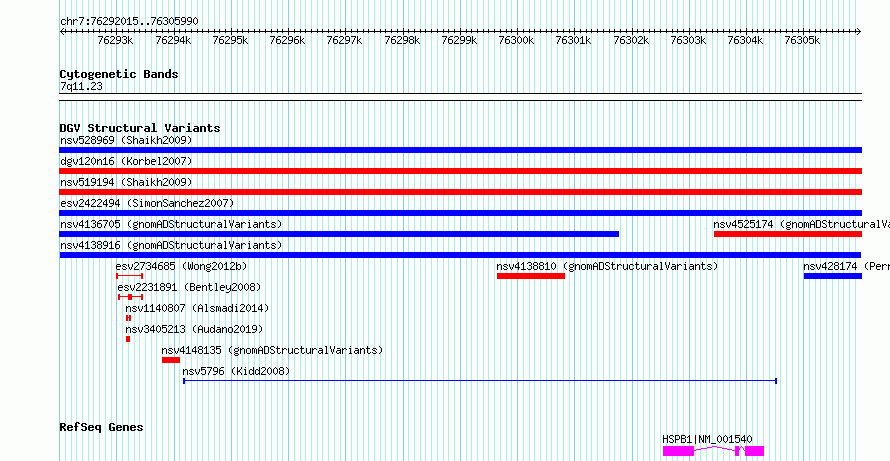Click the blue nsv4136705 variant bar
Screen dimensions: 890x461
click(339, 234)
